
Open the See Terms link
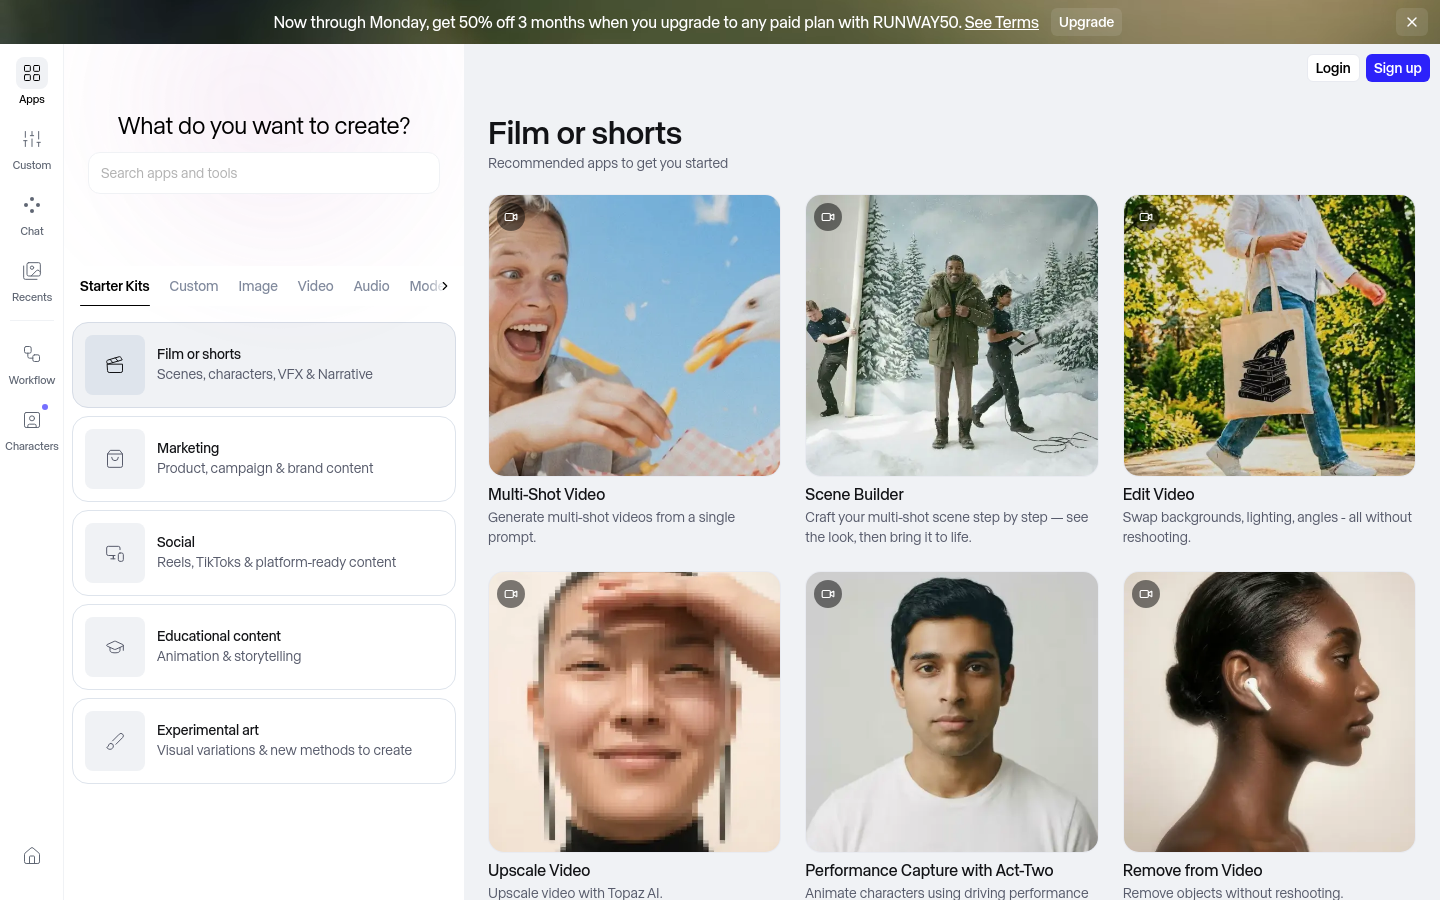(x=1001, y=22)
